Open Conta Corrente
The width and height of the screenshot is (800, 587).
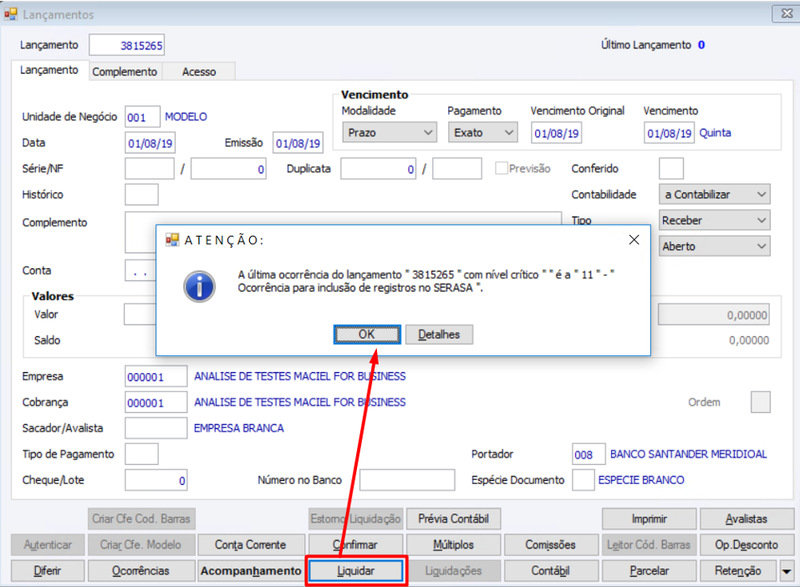point(252,545)
